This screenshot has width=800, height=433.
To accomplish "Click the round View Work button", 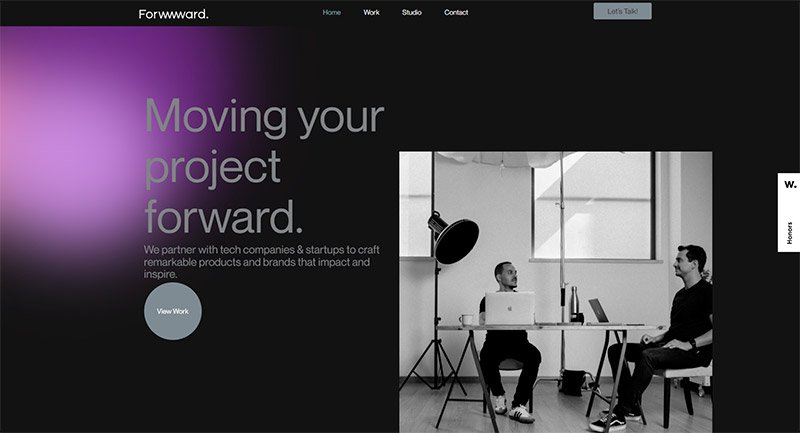I will tap(173, 311).
